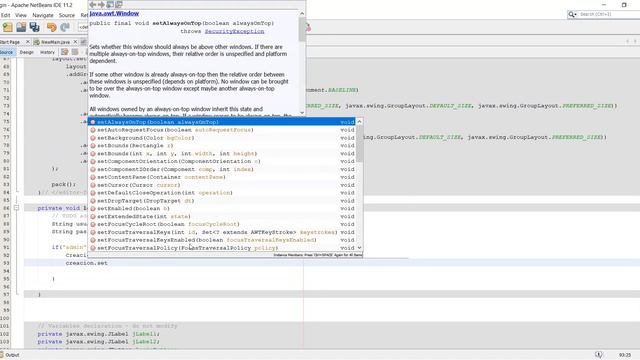This screenshot has height=360, width=640.
Task: Select setAlwaysOnTop(boolean alwaysOnTop) completion
Action: point(222,122)
